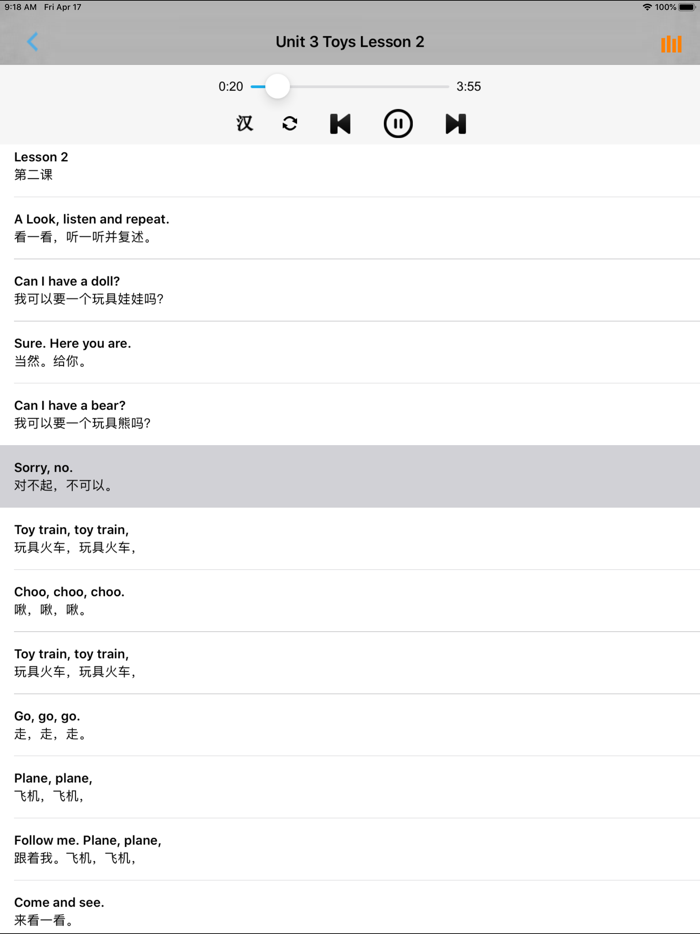Skip to the previous track

(340, 124)
